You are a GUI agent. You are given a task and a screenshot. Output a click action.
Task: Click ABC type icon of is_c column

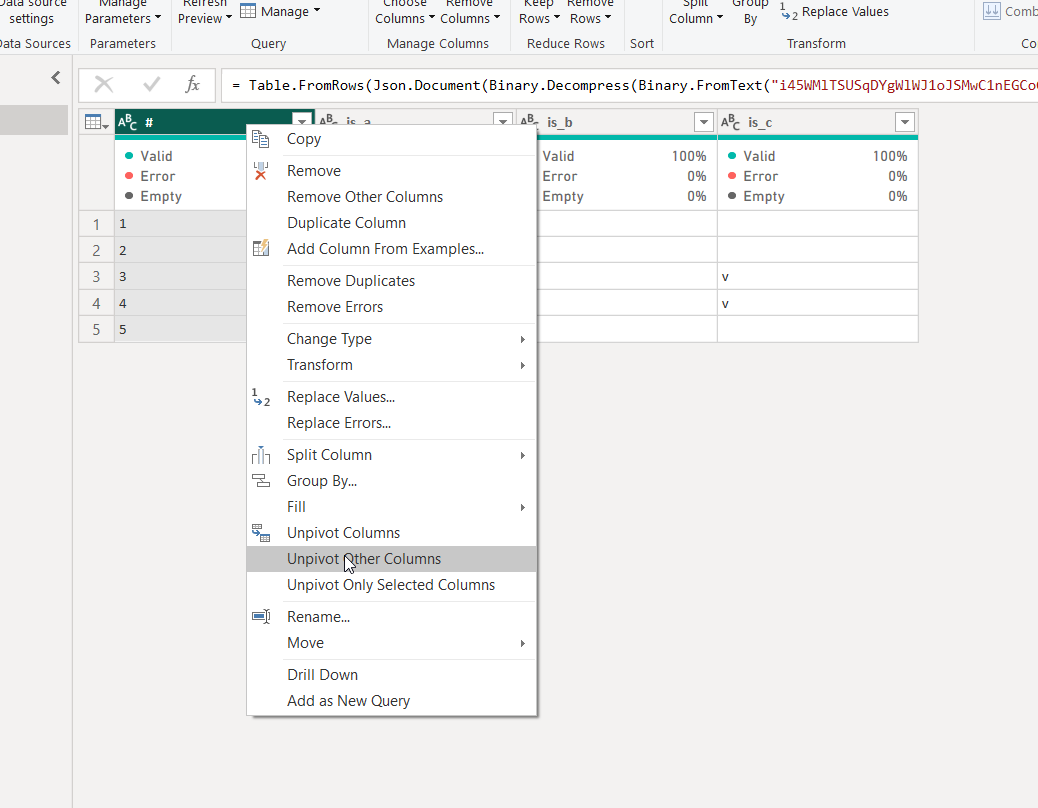731,122
